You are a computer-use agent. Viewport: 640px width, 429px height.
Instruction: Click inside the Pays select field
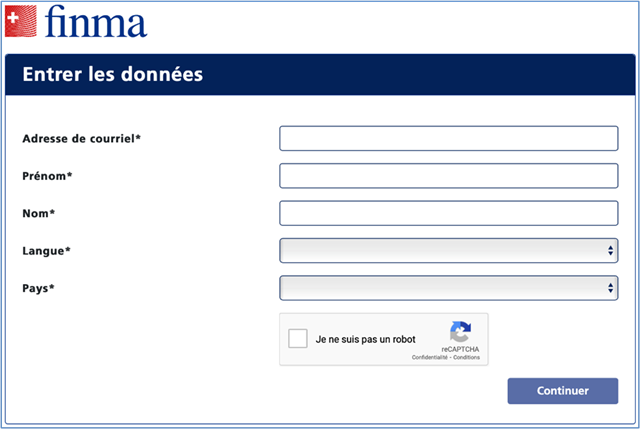point(440,289)
